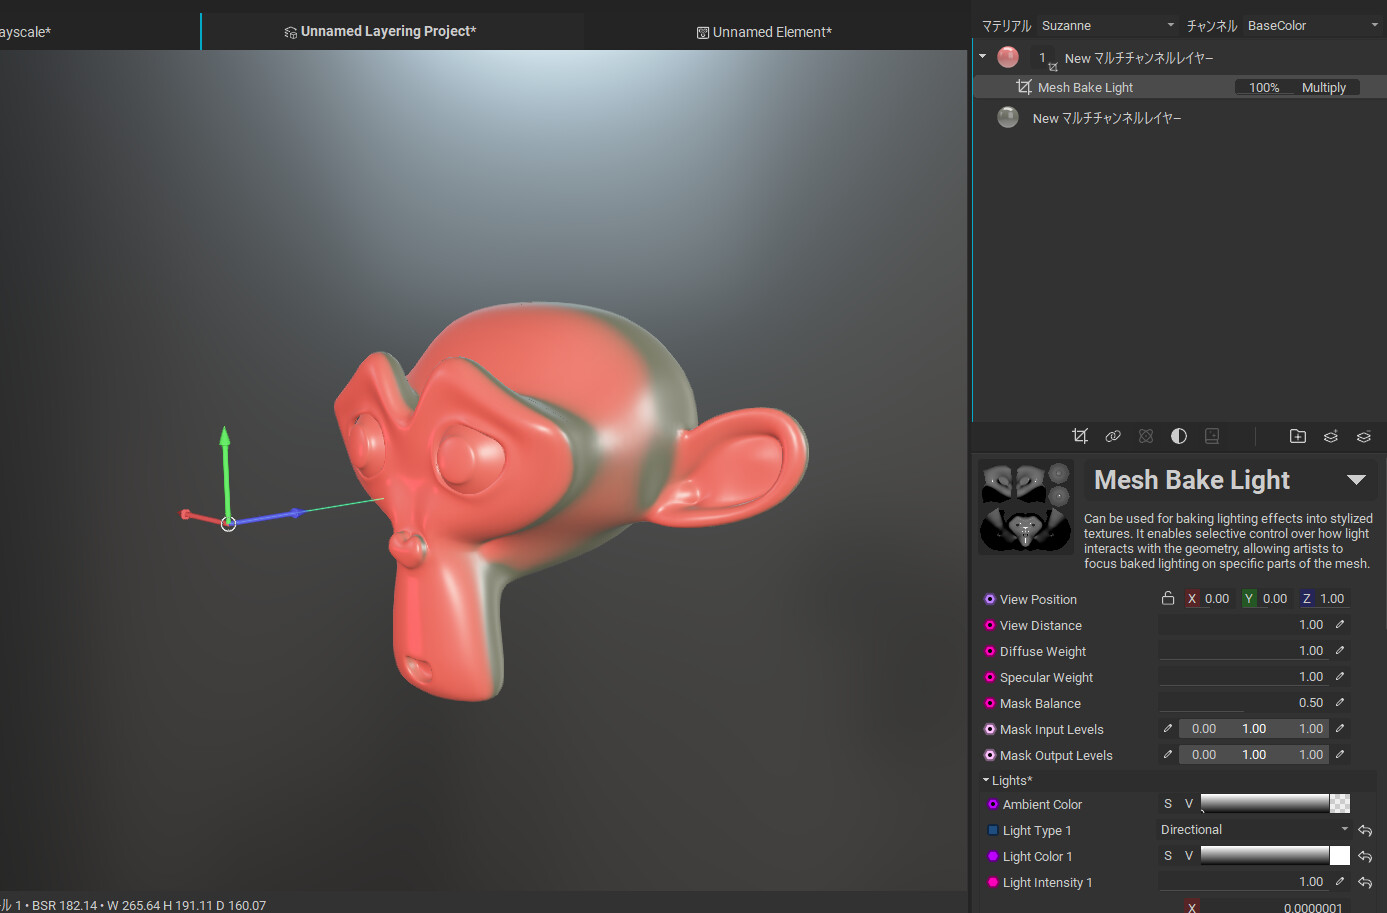Switch to the Unnamed Layering Project tab
The width and height of the screenshot is (1387, 913).
(380, 32)
